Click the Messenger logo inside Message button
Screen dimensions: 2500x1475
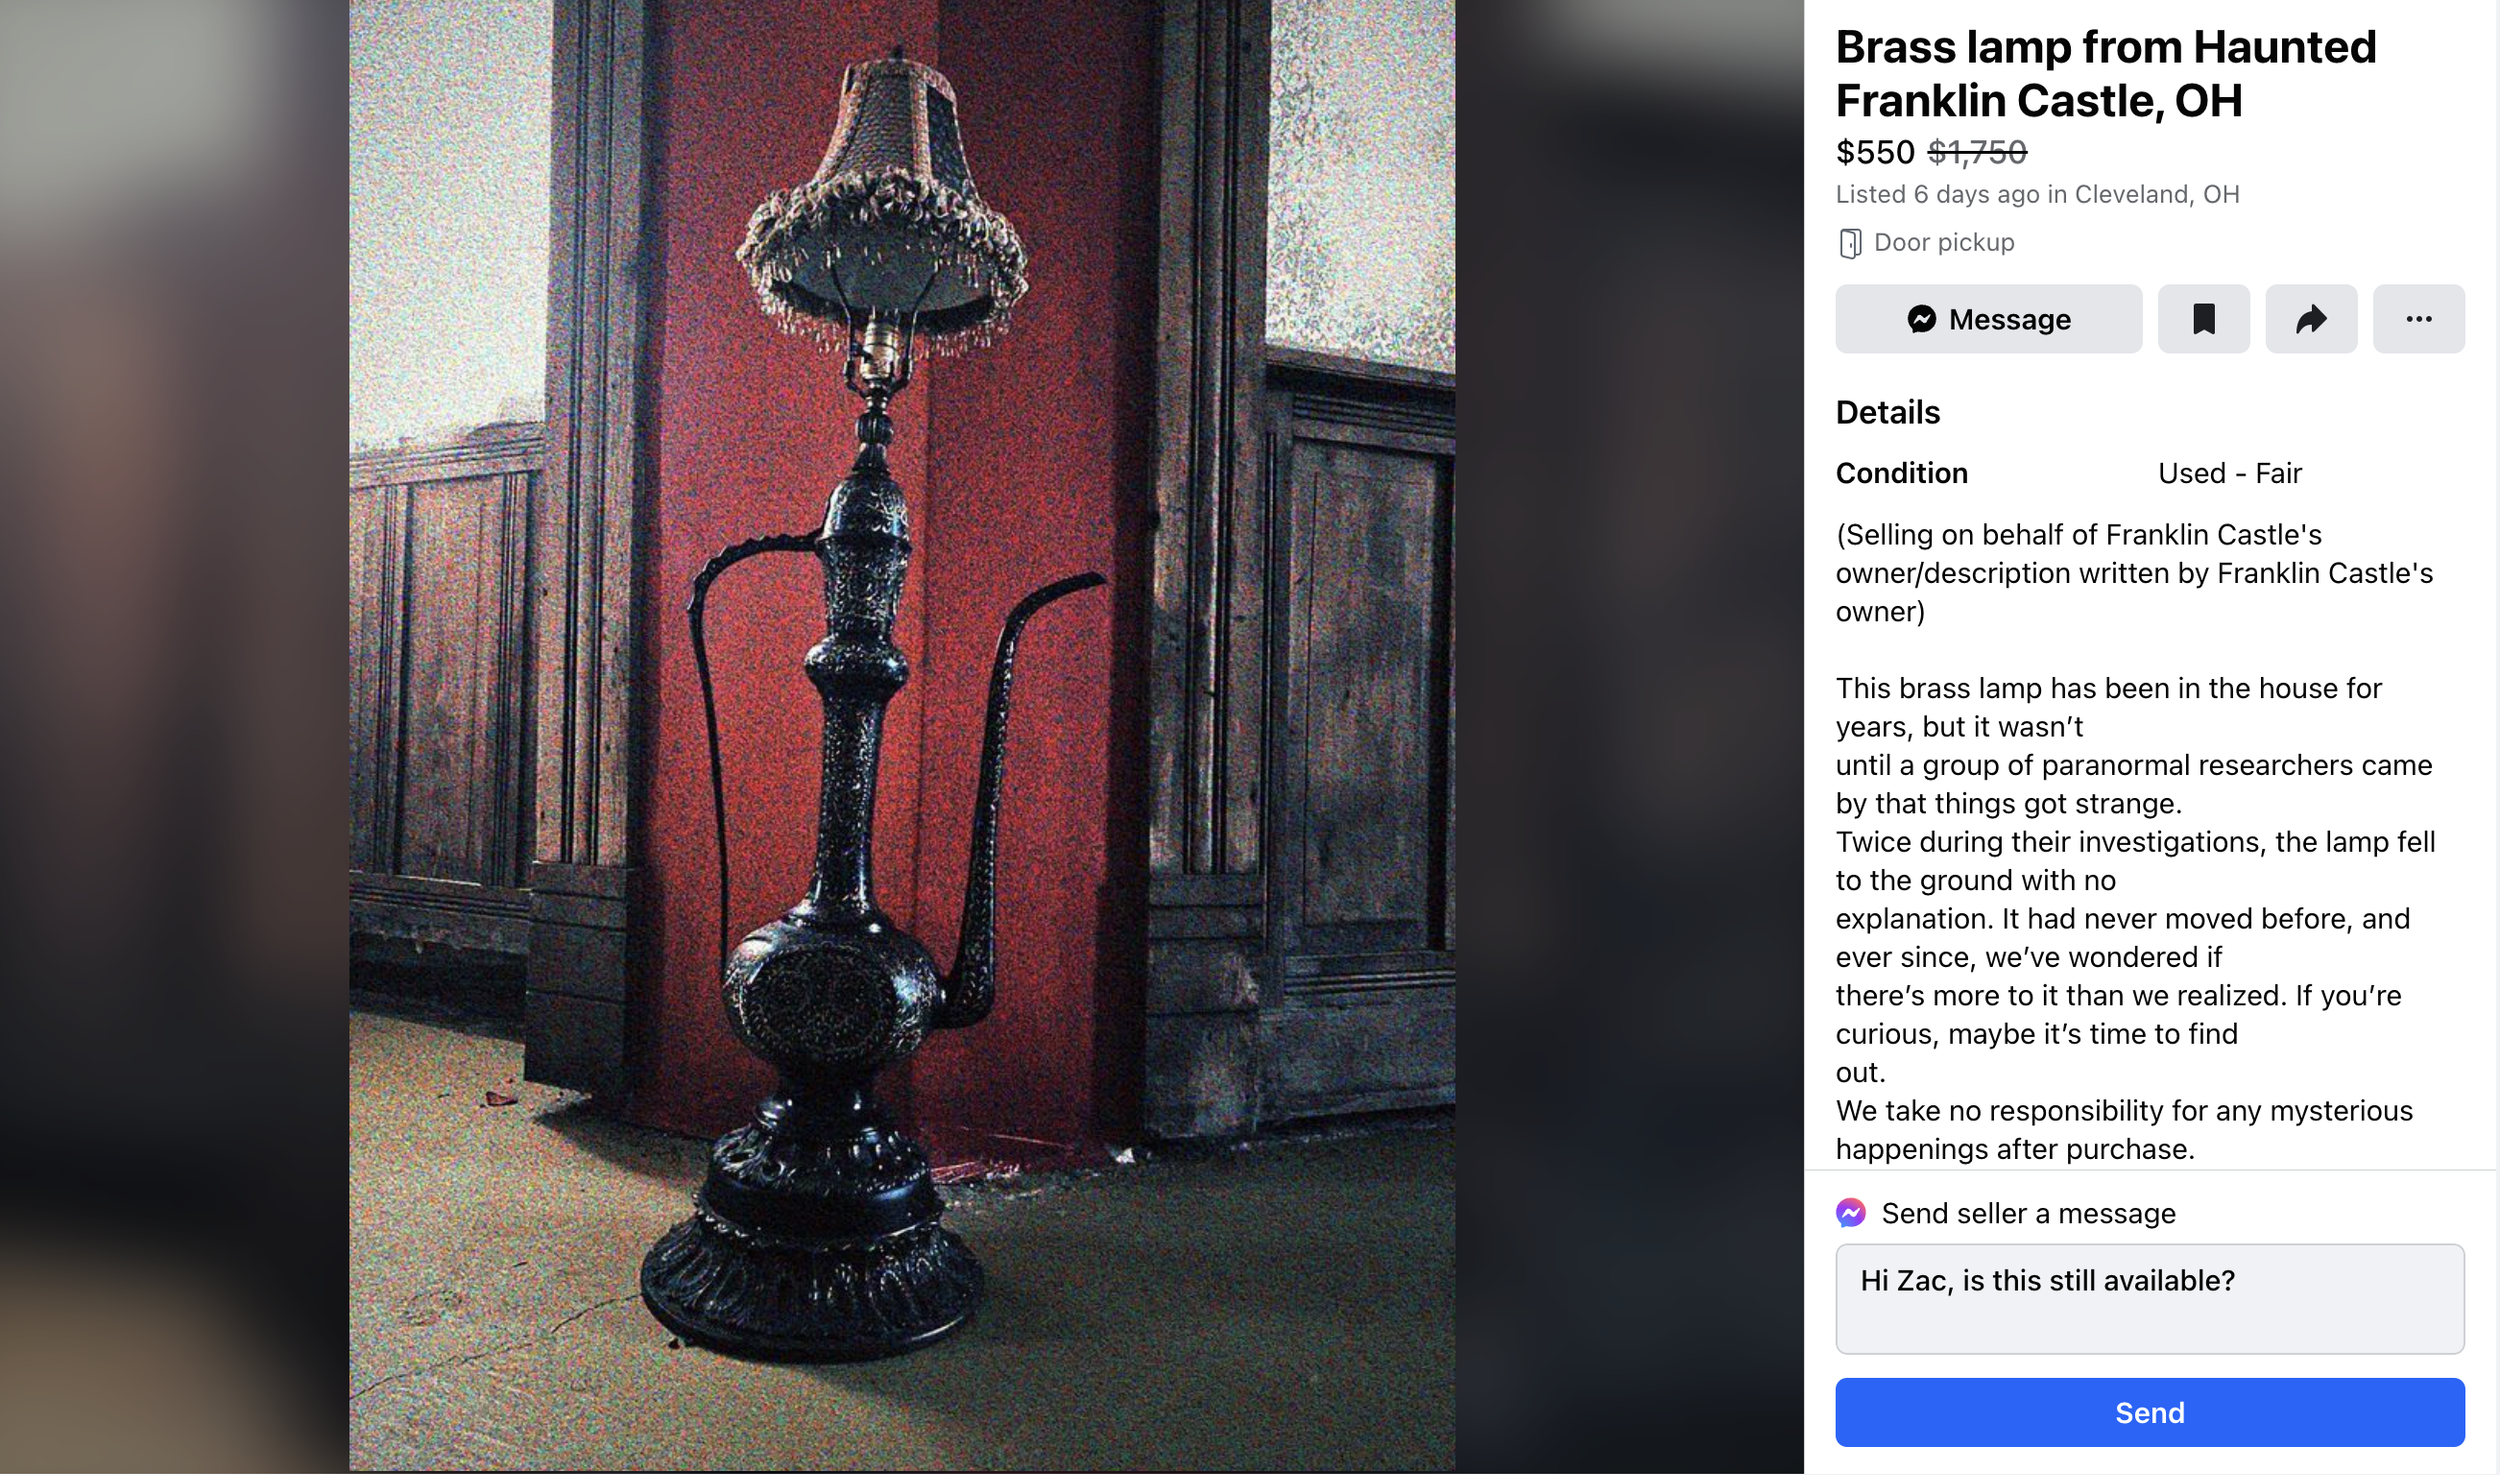click(x=1922, y=319)
